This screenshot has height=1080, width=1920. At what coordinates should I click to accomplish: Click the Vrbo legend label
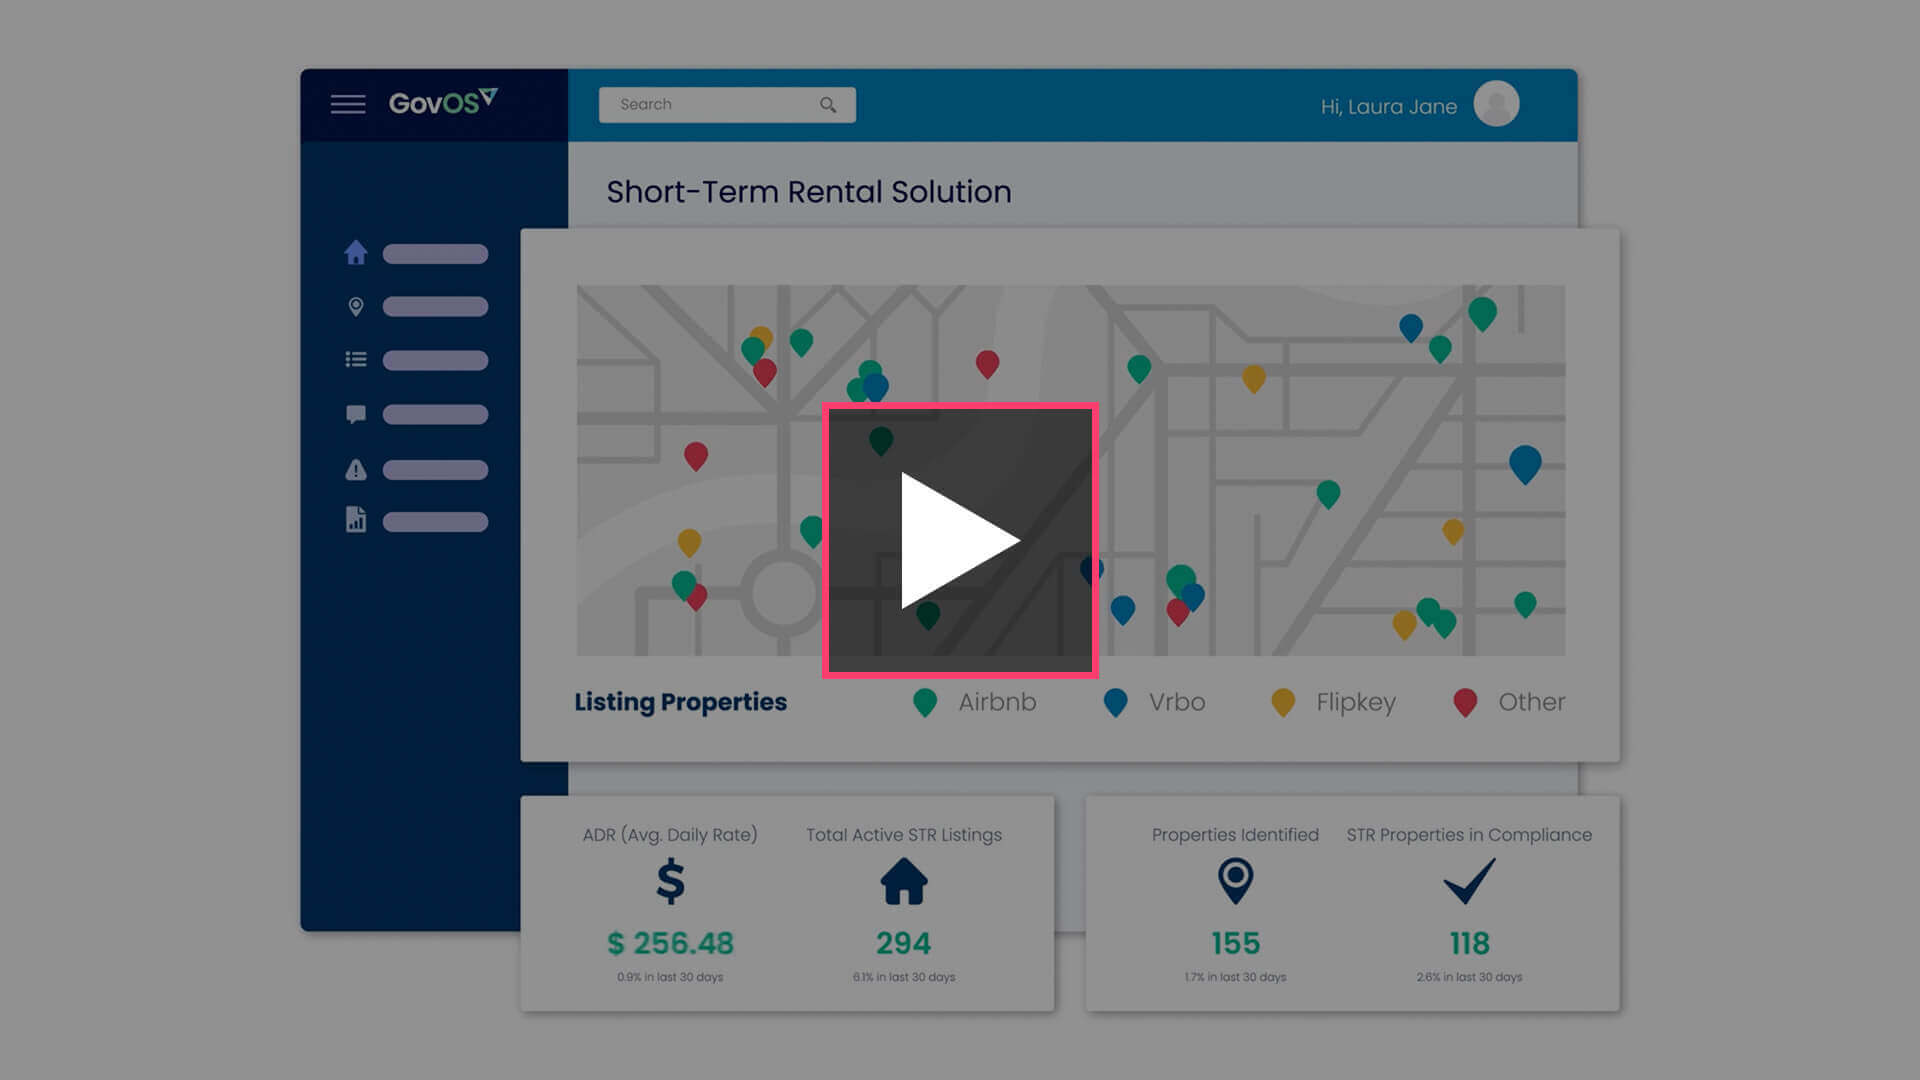tap(1177, 702)
